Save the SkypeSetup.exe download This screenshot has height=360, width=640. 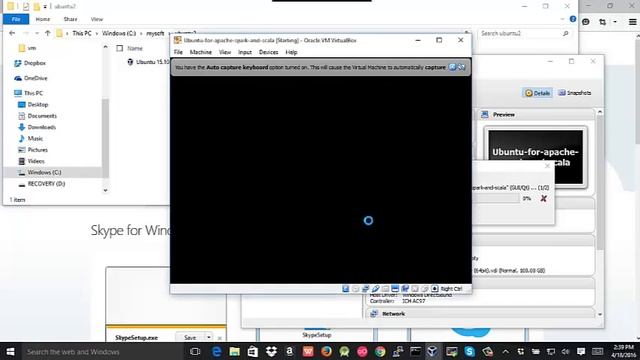tap(190, 338)
